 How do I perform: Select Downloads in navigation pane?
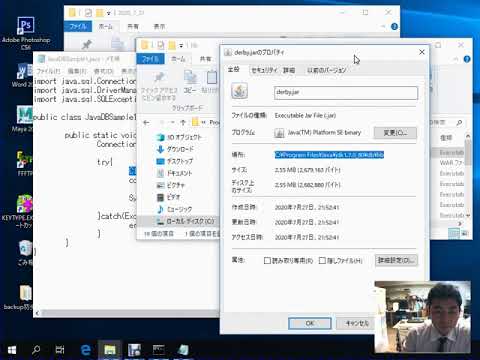click(175, 149)
